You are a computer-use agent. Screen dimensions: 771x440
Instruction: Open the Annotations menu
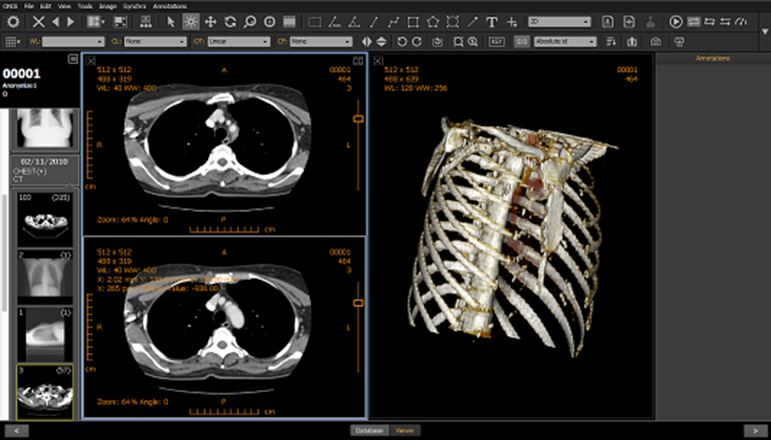pyautogui.click(x=170, y=6)
